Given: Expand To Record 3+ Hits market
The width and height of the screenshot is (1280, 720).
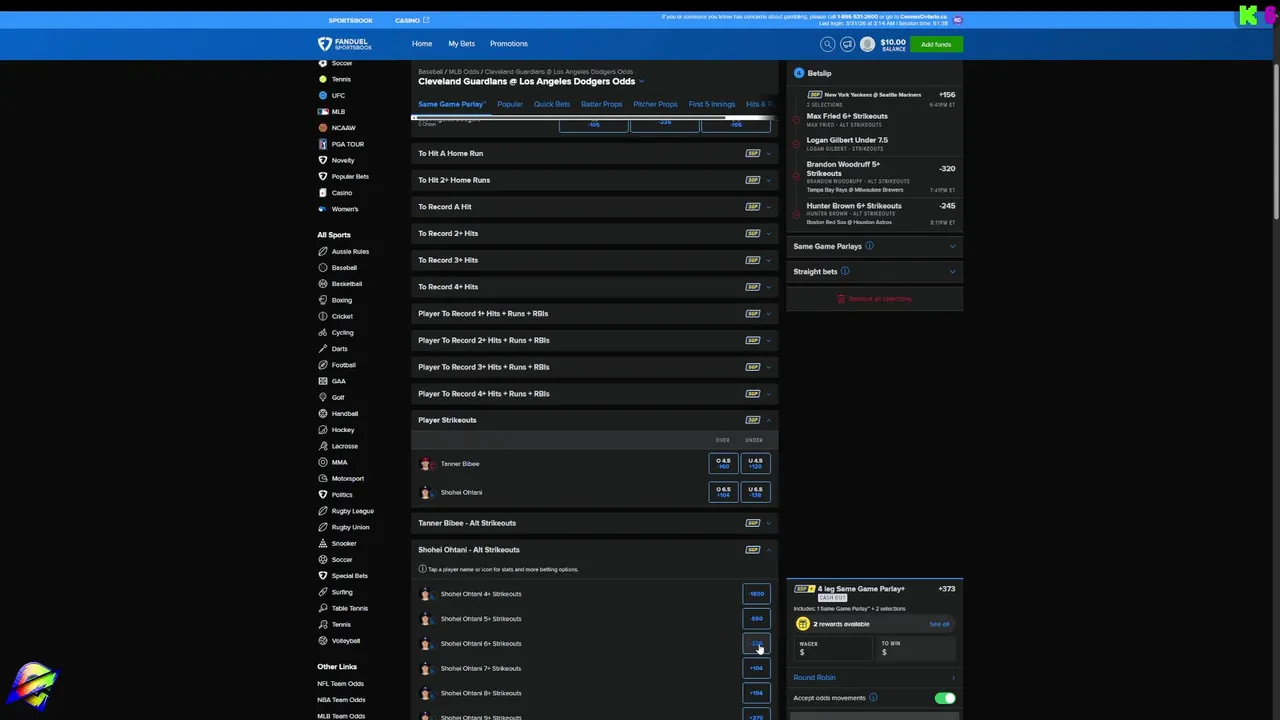Looking at the screenshot, I should click(x=595, y=260).
